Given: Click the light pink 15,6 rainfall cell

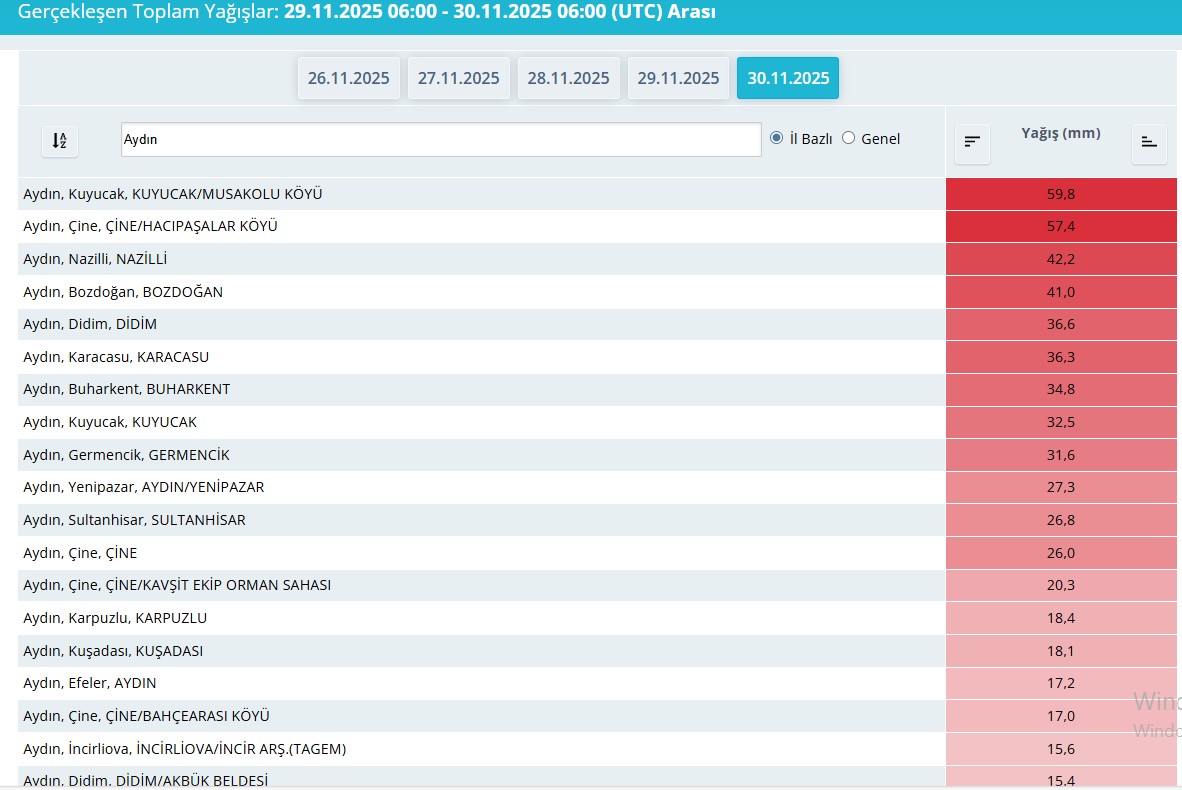Looking at the screenshot, I should pos(1060,749).
